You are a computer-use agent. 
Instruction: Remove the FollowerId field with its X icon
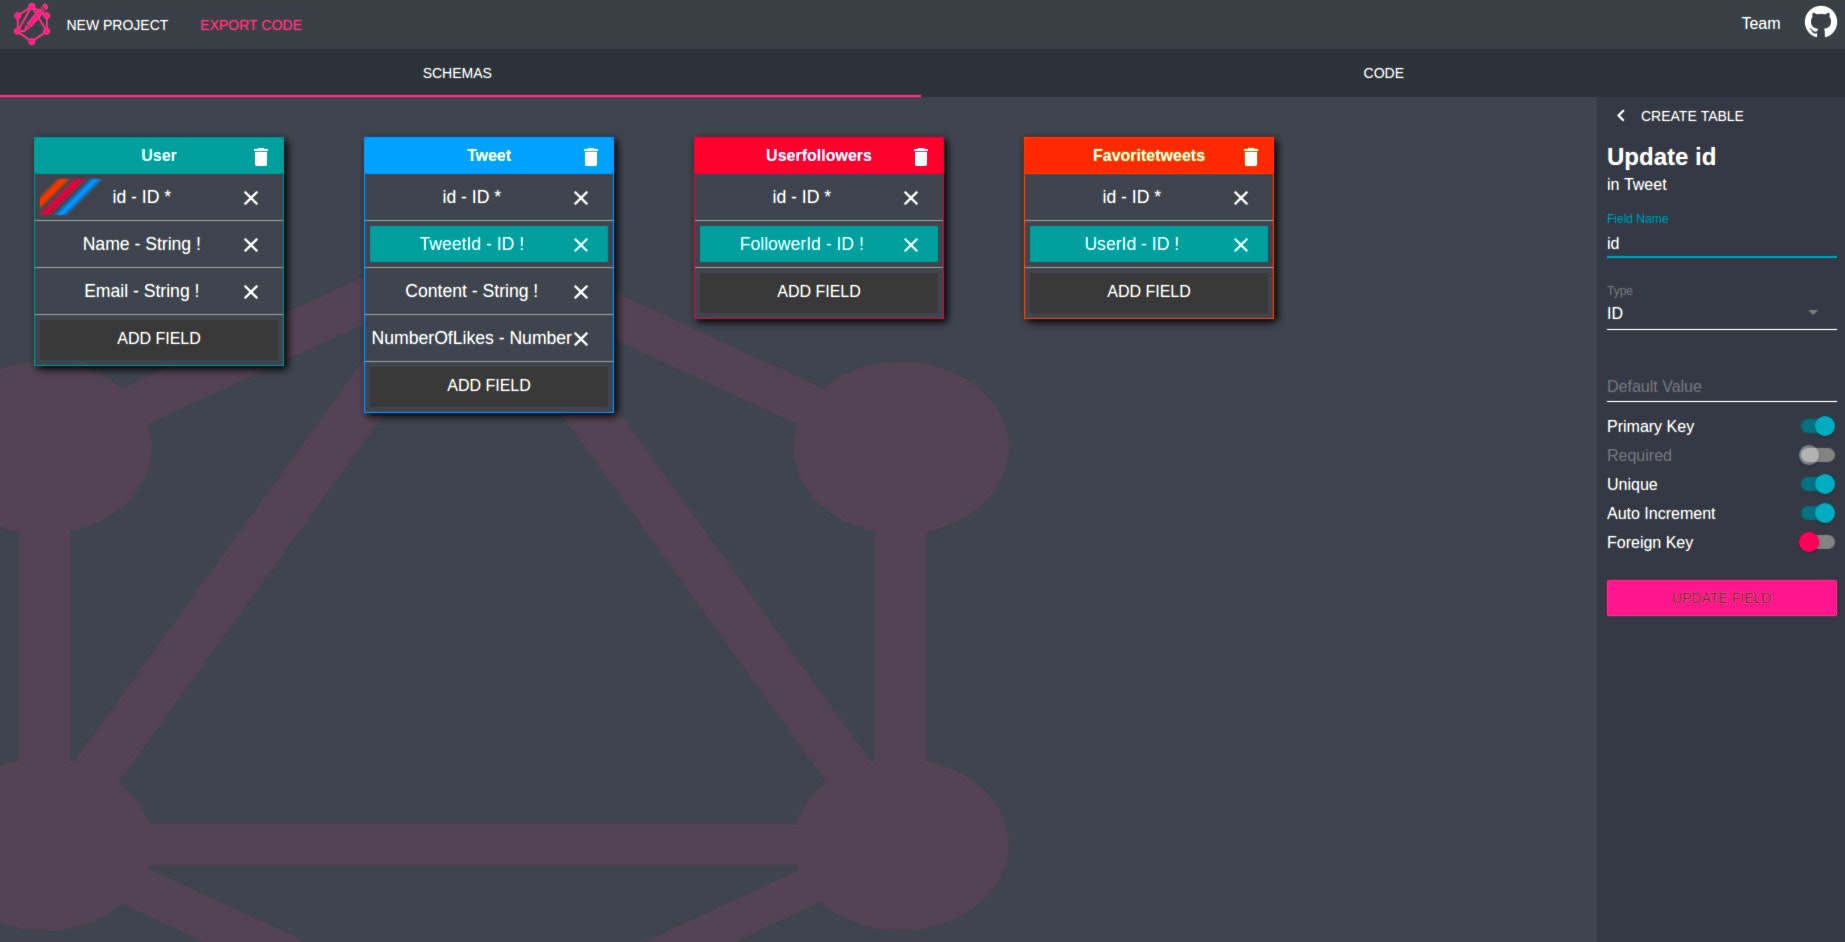point(910,244)
